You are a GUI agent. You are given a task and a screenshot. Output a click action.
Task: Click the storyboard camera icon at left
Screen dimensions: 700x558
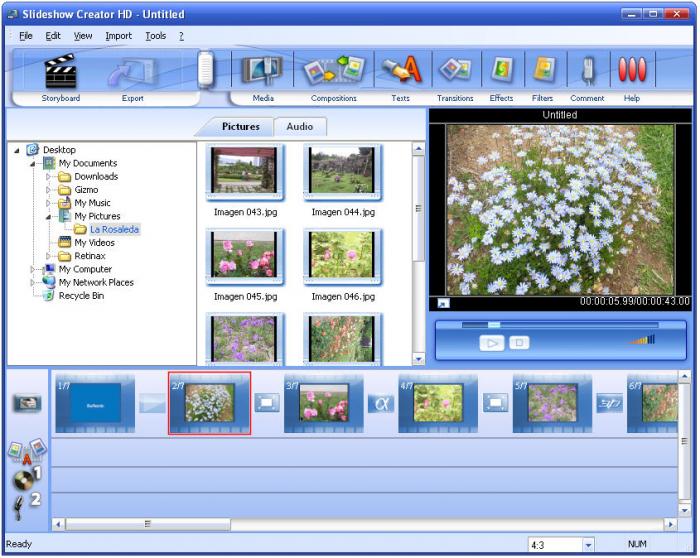pos(27,404)
